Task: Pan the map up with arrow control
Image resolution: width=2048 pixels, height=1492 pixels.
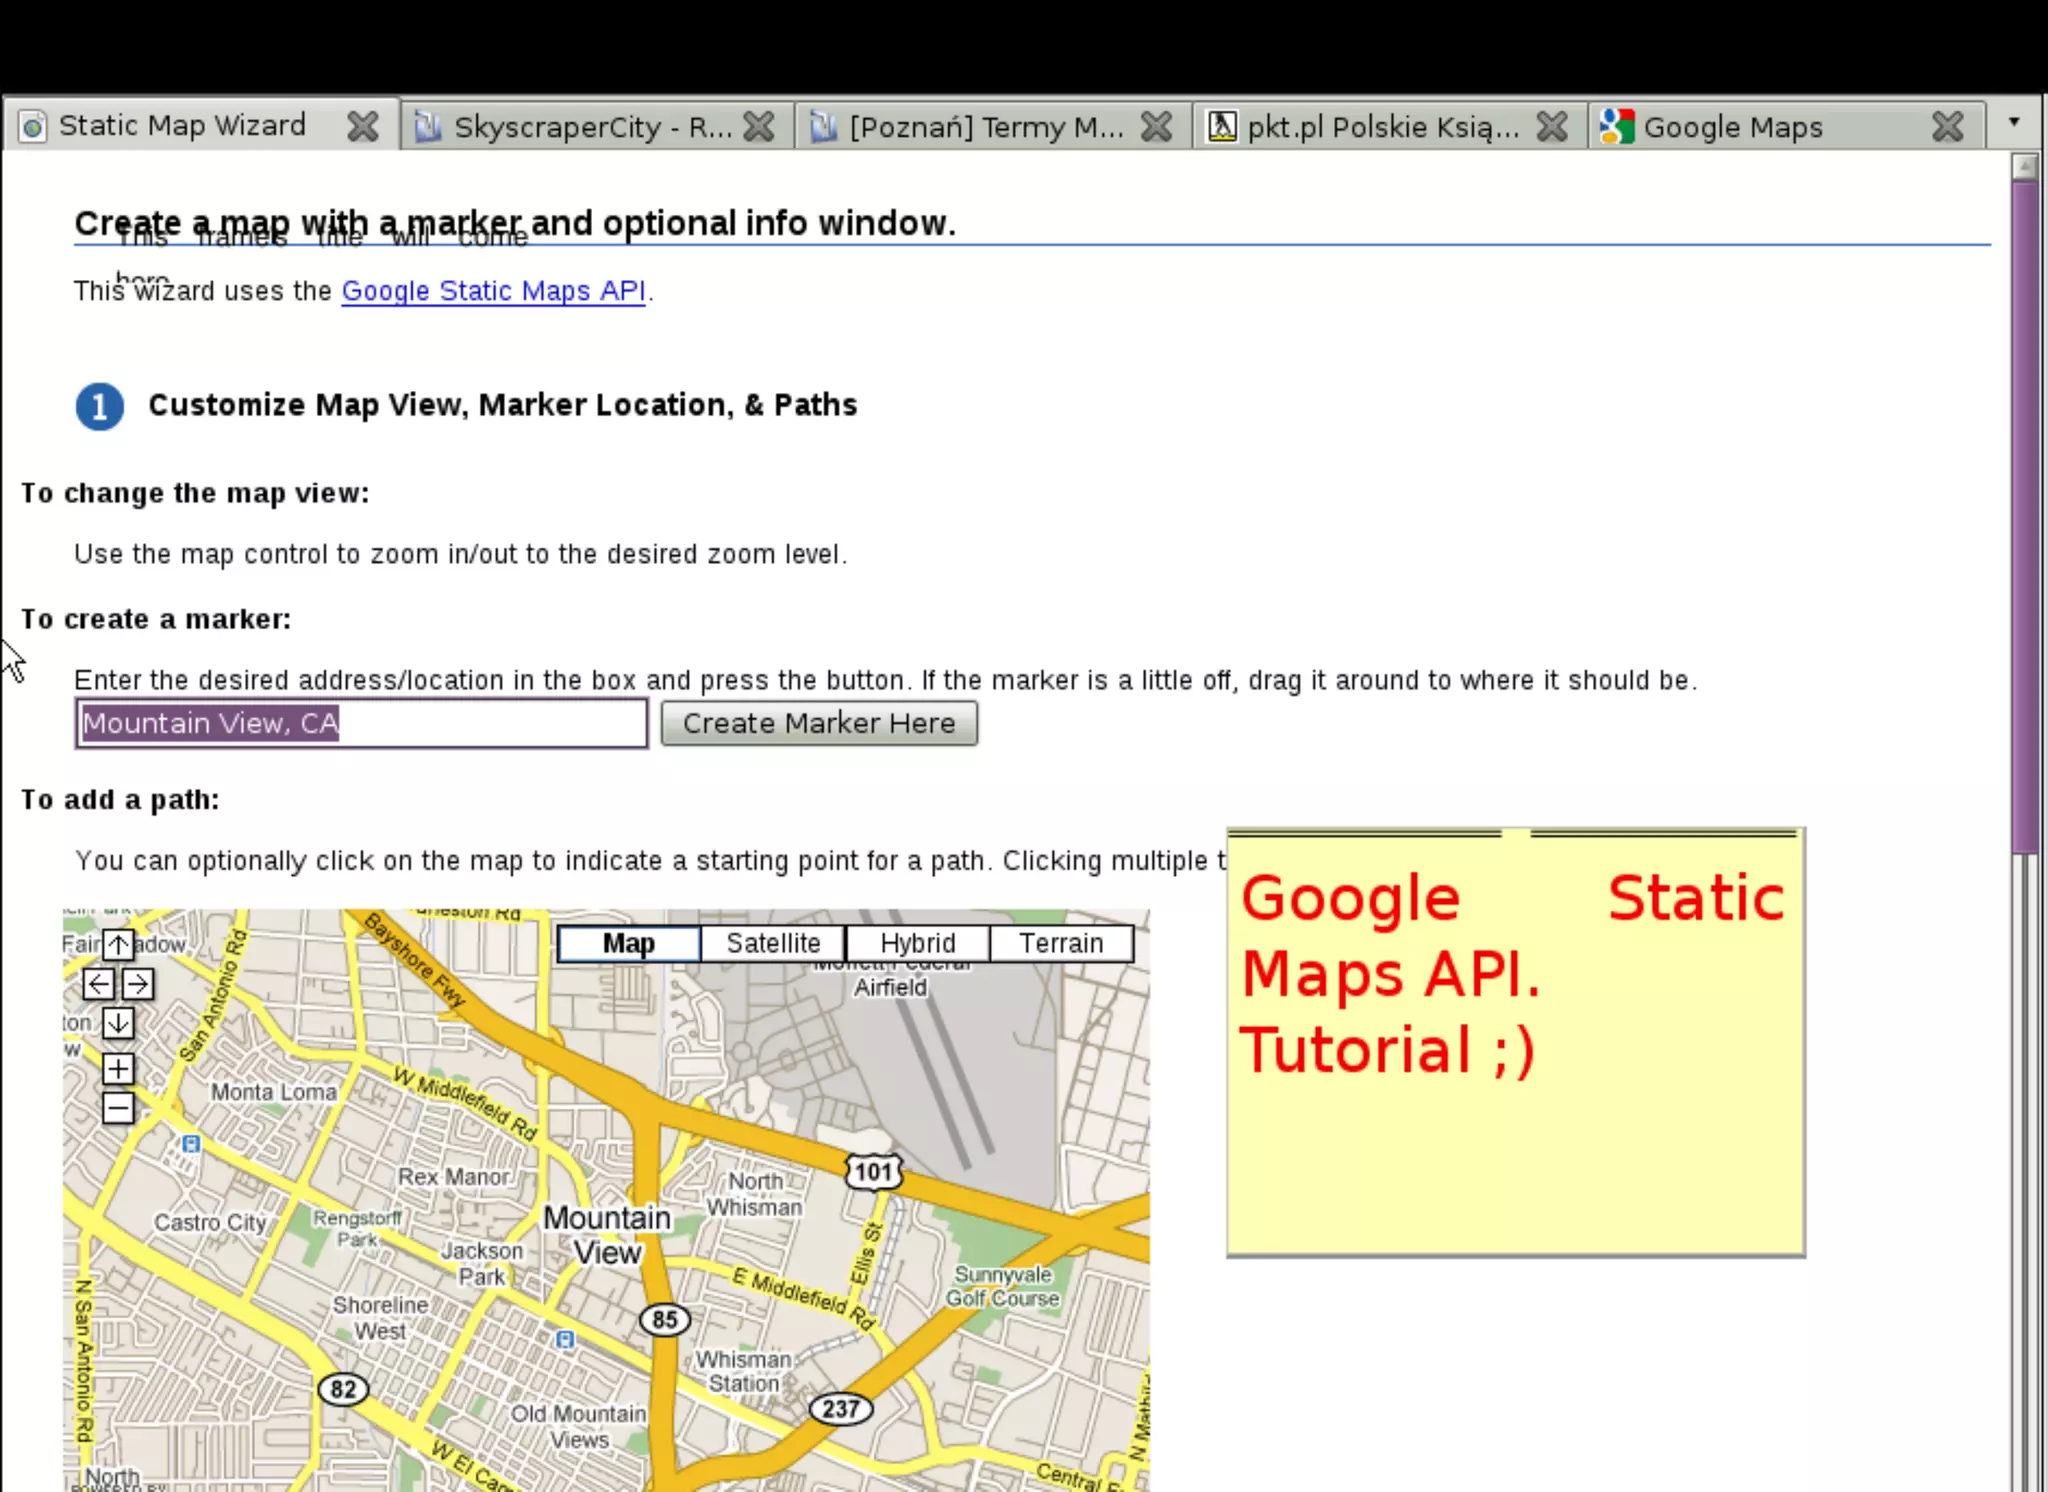Action: (x=118, y=944)
